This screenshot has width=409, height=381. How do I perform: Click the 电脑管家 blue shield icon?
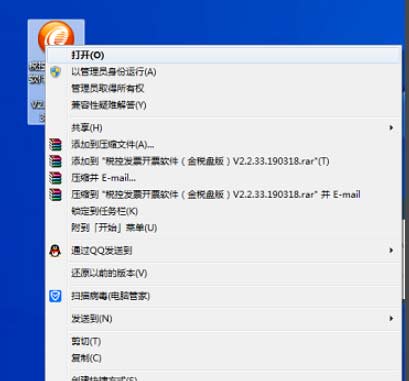click(55, 296)
